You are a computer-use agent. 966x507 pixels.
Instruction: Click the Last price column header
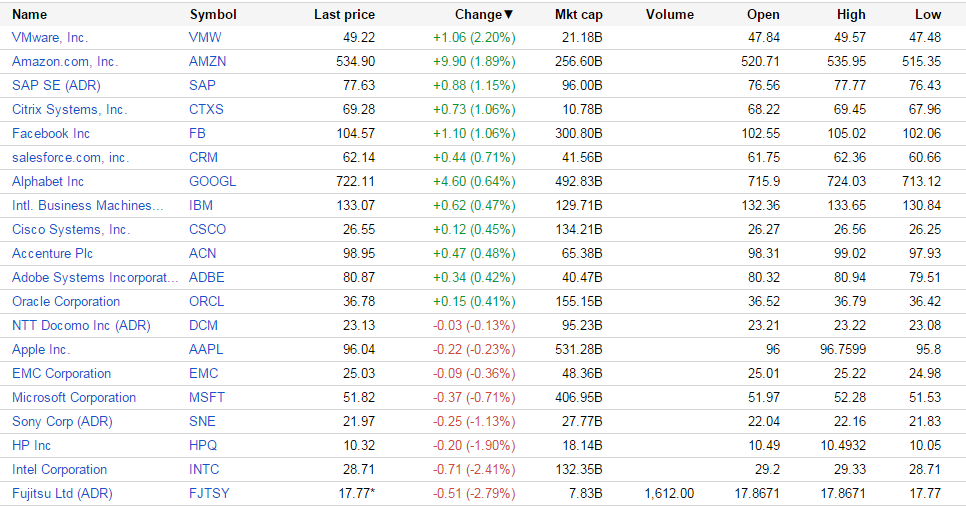point(344,15)
